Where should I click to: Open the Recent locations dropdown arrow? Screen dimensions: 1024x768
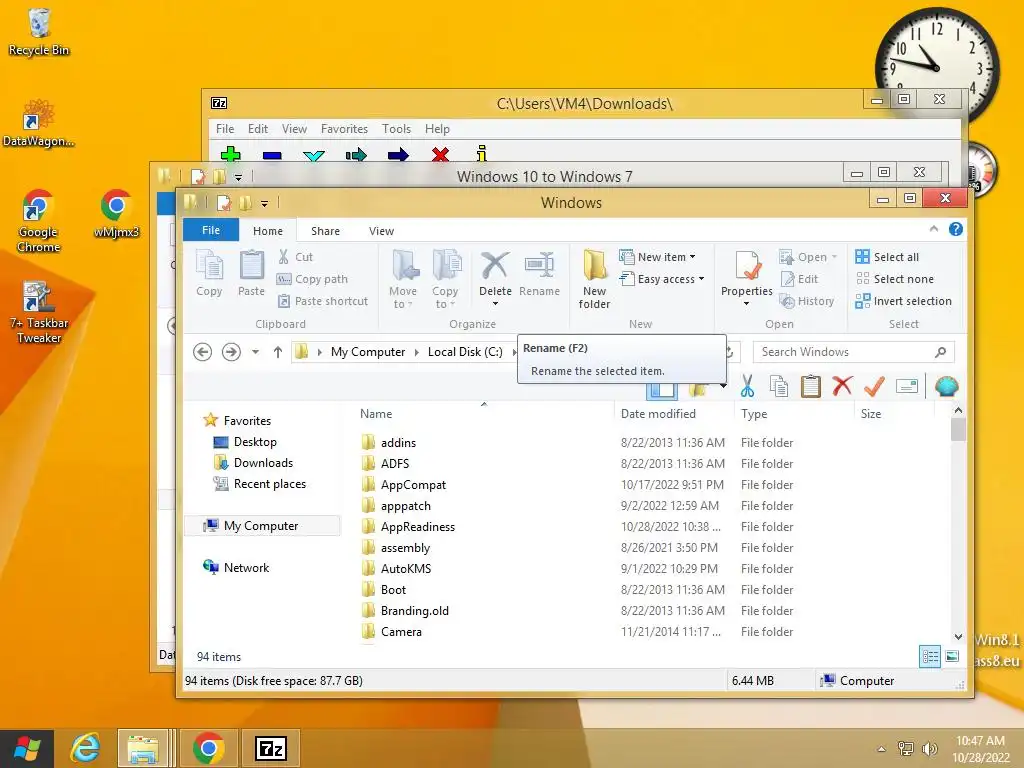point(255,352)
